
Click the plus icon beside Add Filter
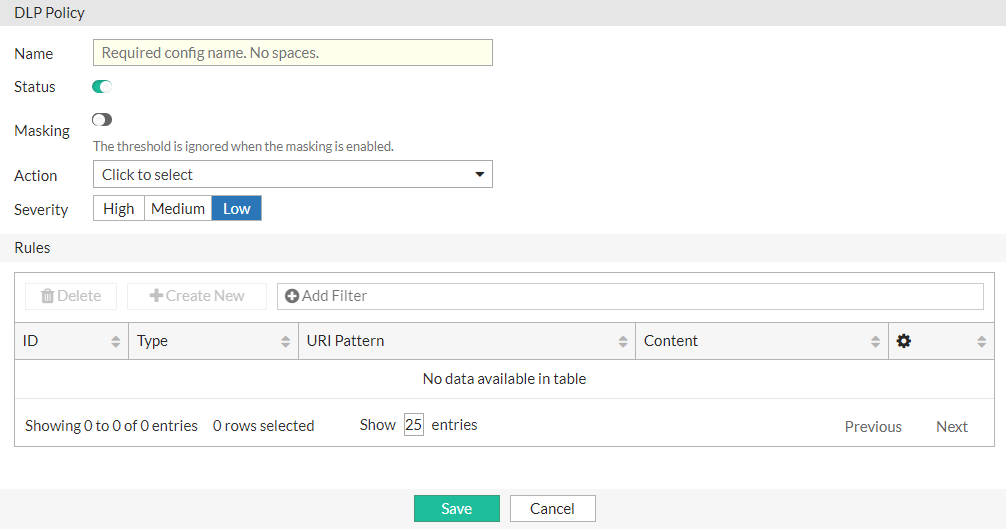point(292,296)
